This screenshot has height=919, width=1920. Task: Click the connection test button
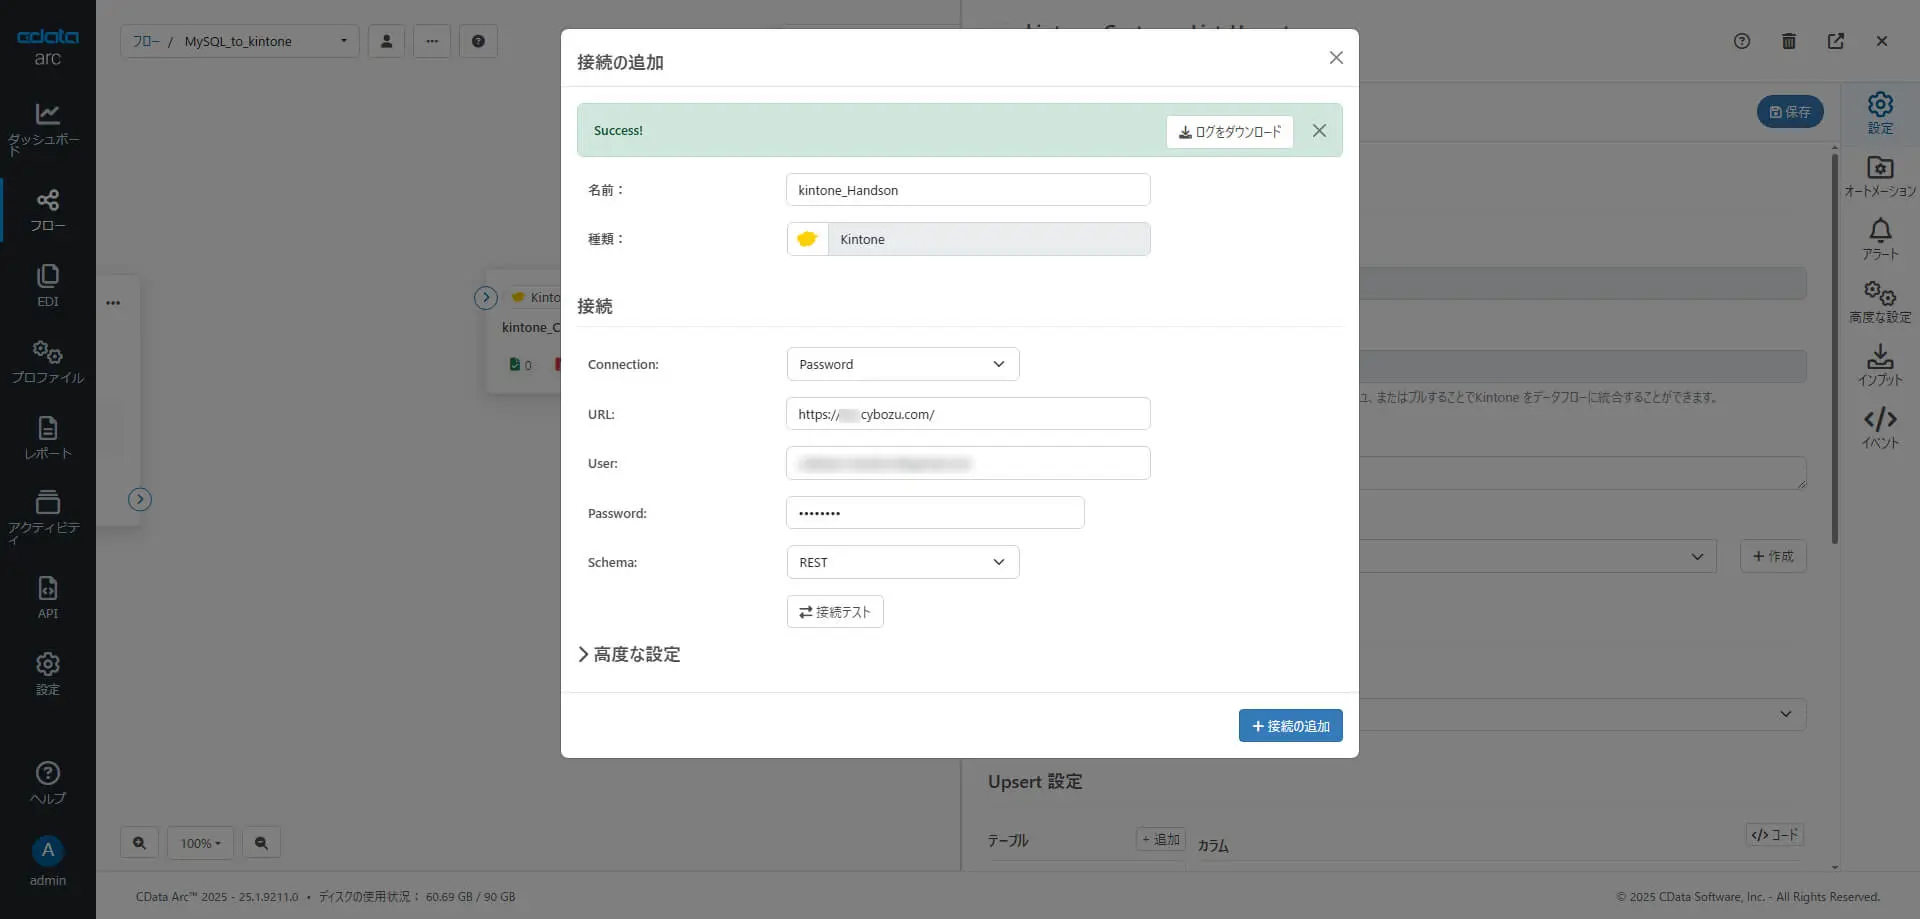click(x=835, y=612)
